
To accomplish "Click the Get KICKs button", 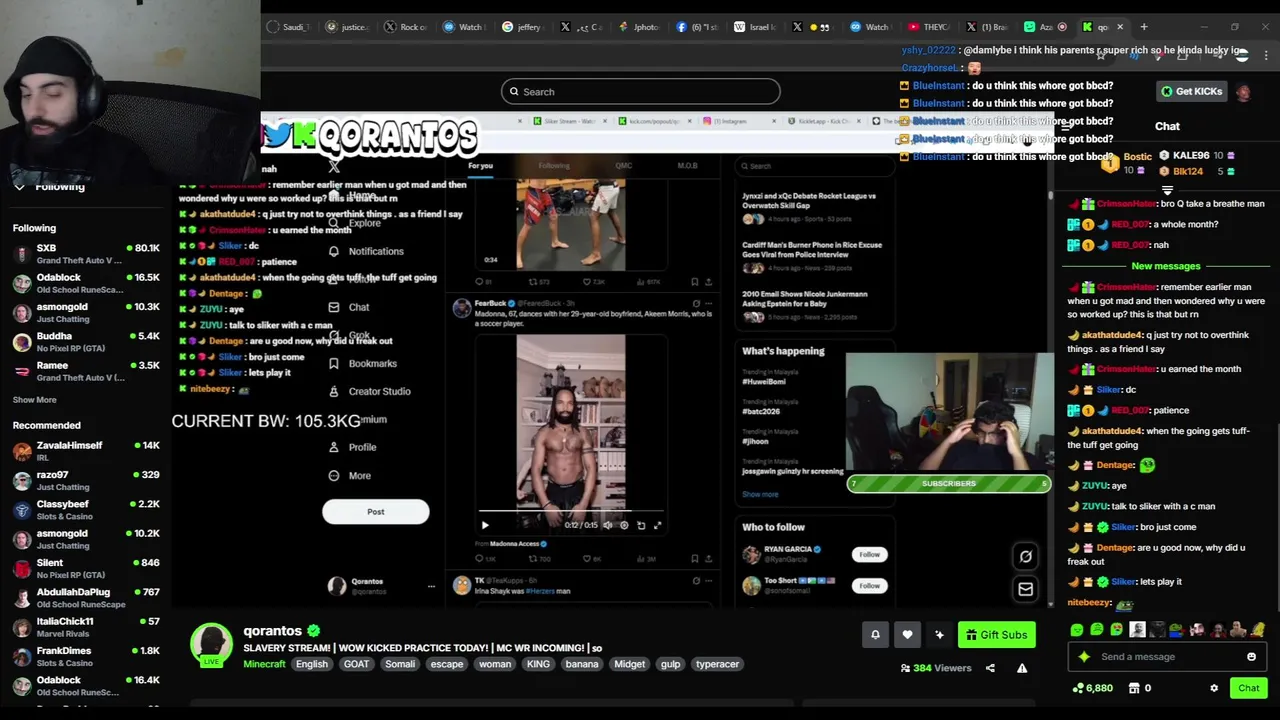I will pos(1192,92).
